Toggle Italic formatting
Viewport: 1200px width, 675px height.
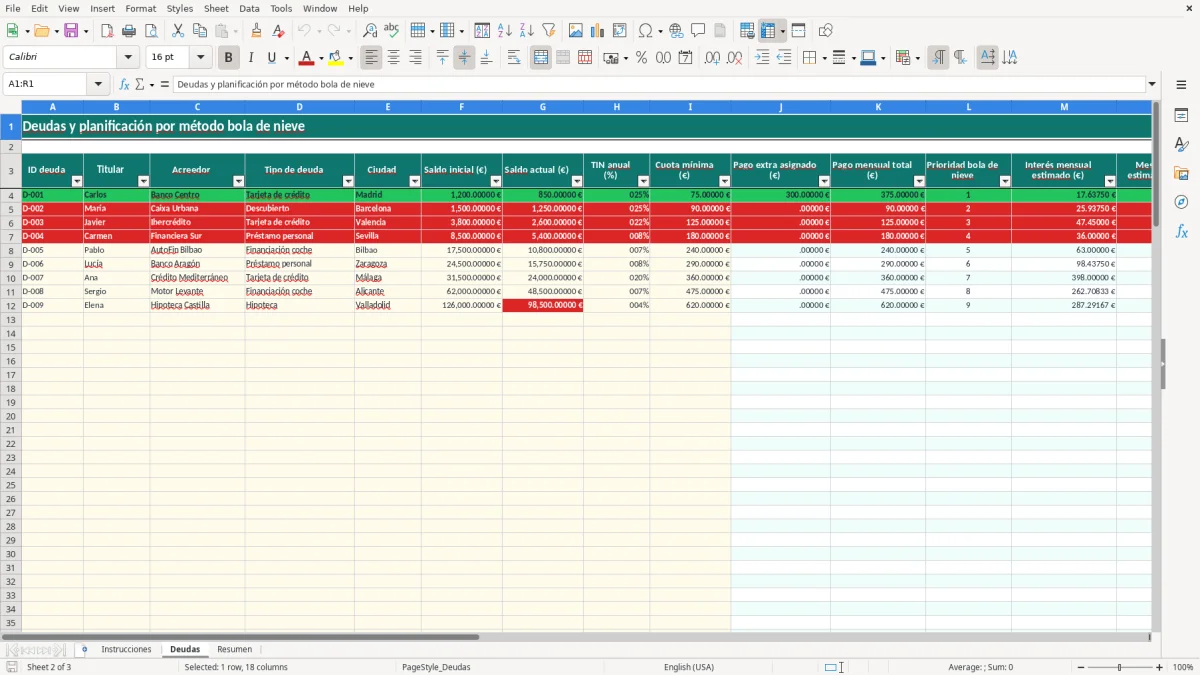250,58
